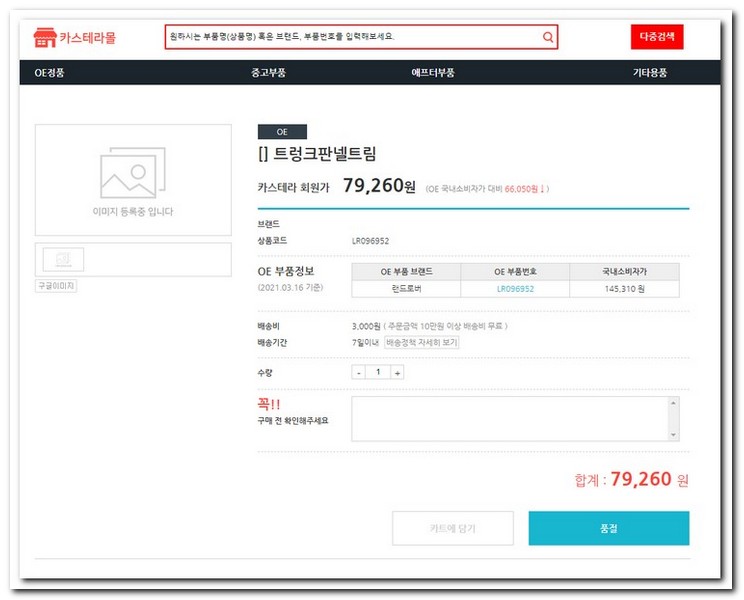Click the magnifier search icon
744x600 pixels.
click(547, 37)
